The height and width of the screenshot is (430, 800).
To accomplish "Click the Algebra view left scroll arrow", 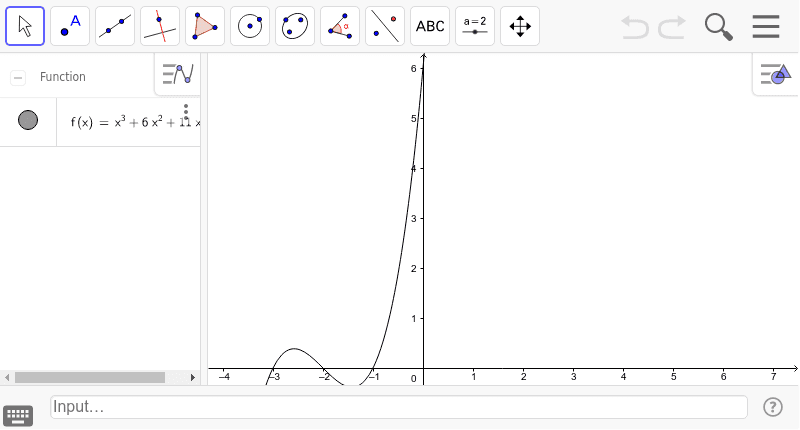I will point(7,377).
